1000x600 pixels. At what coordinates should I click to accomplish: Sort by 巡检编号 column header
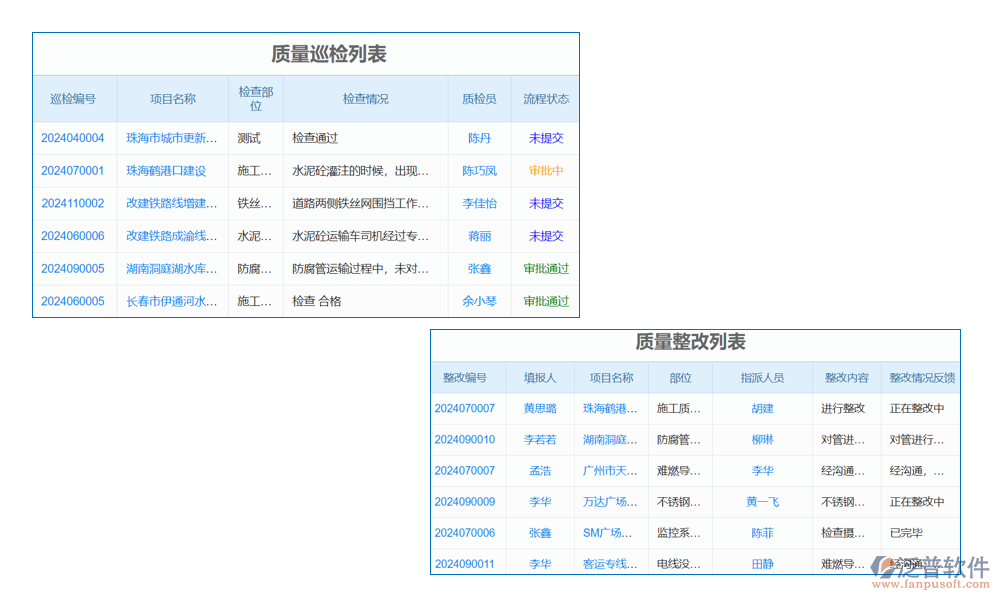click(x=73, y=99)
